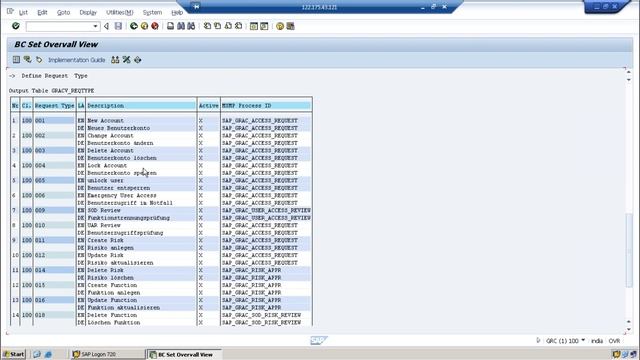Click the red Cancel icon
The height and width of the screenshot is (360, 640).
(155, 26)
